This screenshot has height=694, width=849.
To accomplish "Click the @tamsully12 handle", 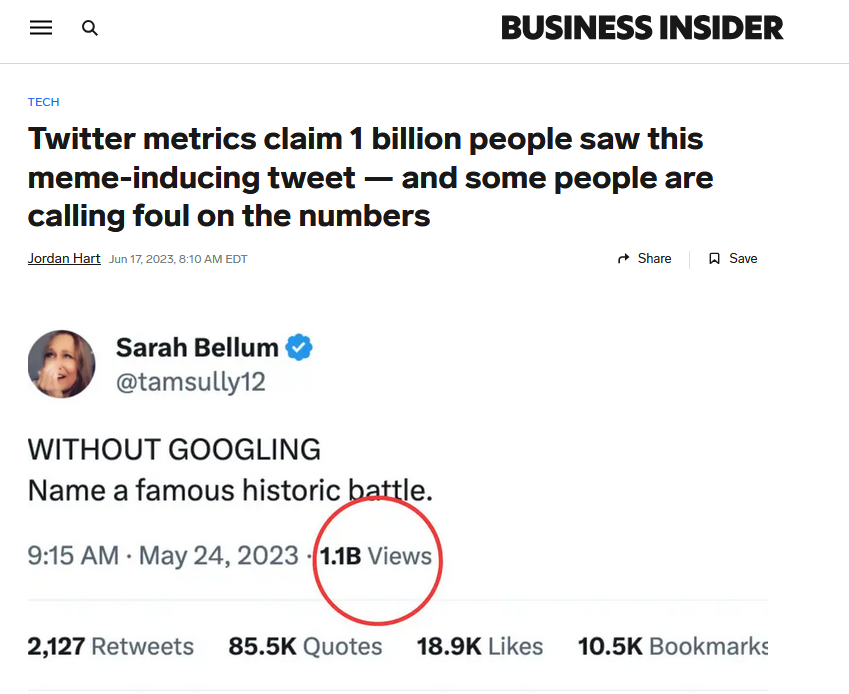I will point(191,382).
